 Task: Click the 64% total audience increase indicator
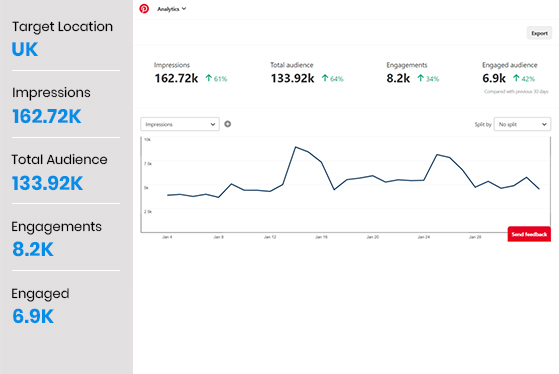(333, 78)
